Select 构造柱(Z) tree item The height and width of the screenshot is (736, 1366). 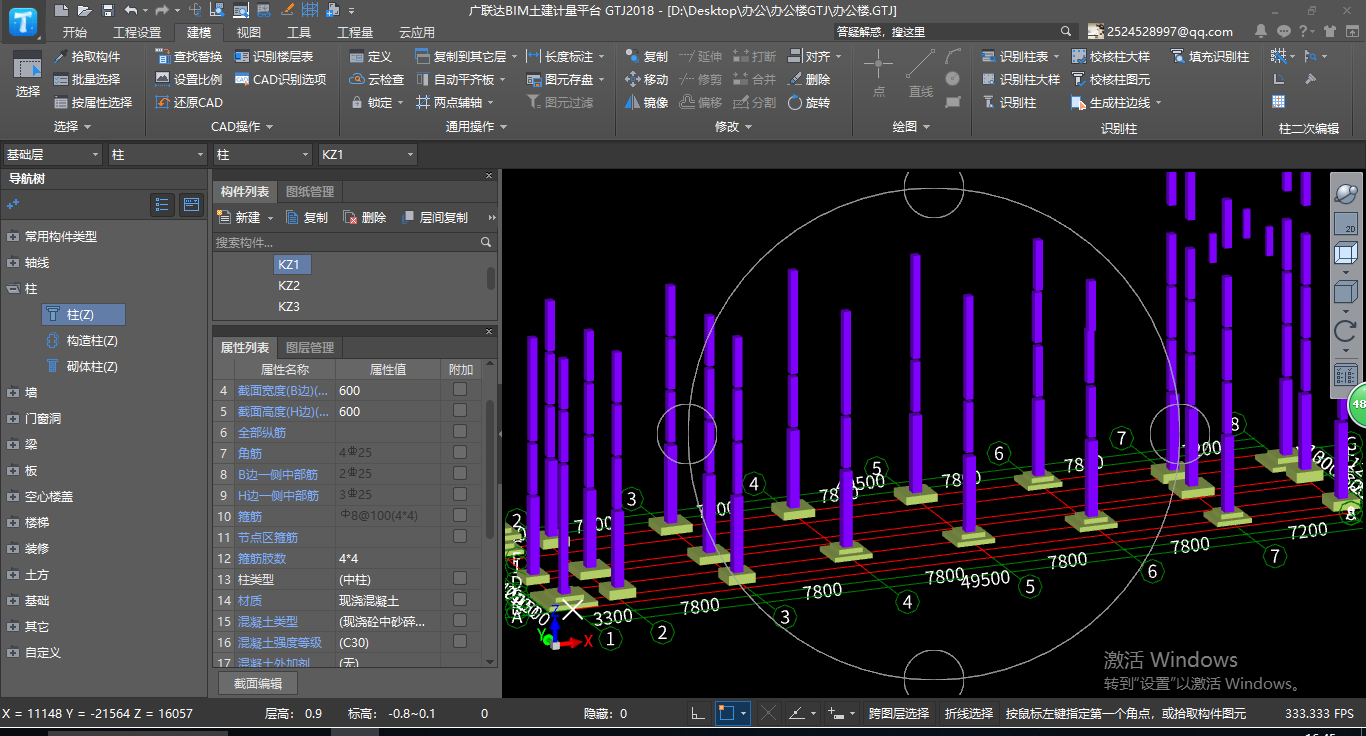(x=83, y=341)
